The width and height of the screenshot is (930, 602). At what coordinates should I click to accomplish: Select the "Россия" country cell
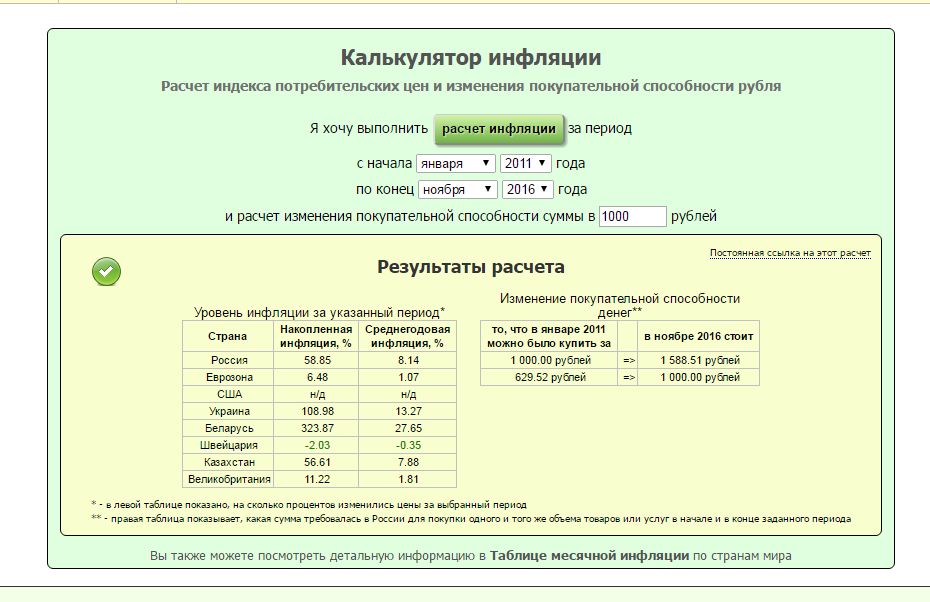pos(227,360)
